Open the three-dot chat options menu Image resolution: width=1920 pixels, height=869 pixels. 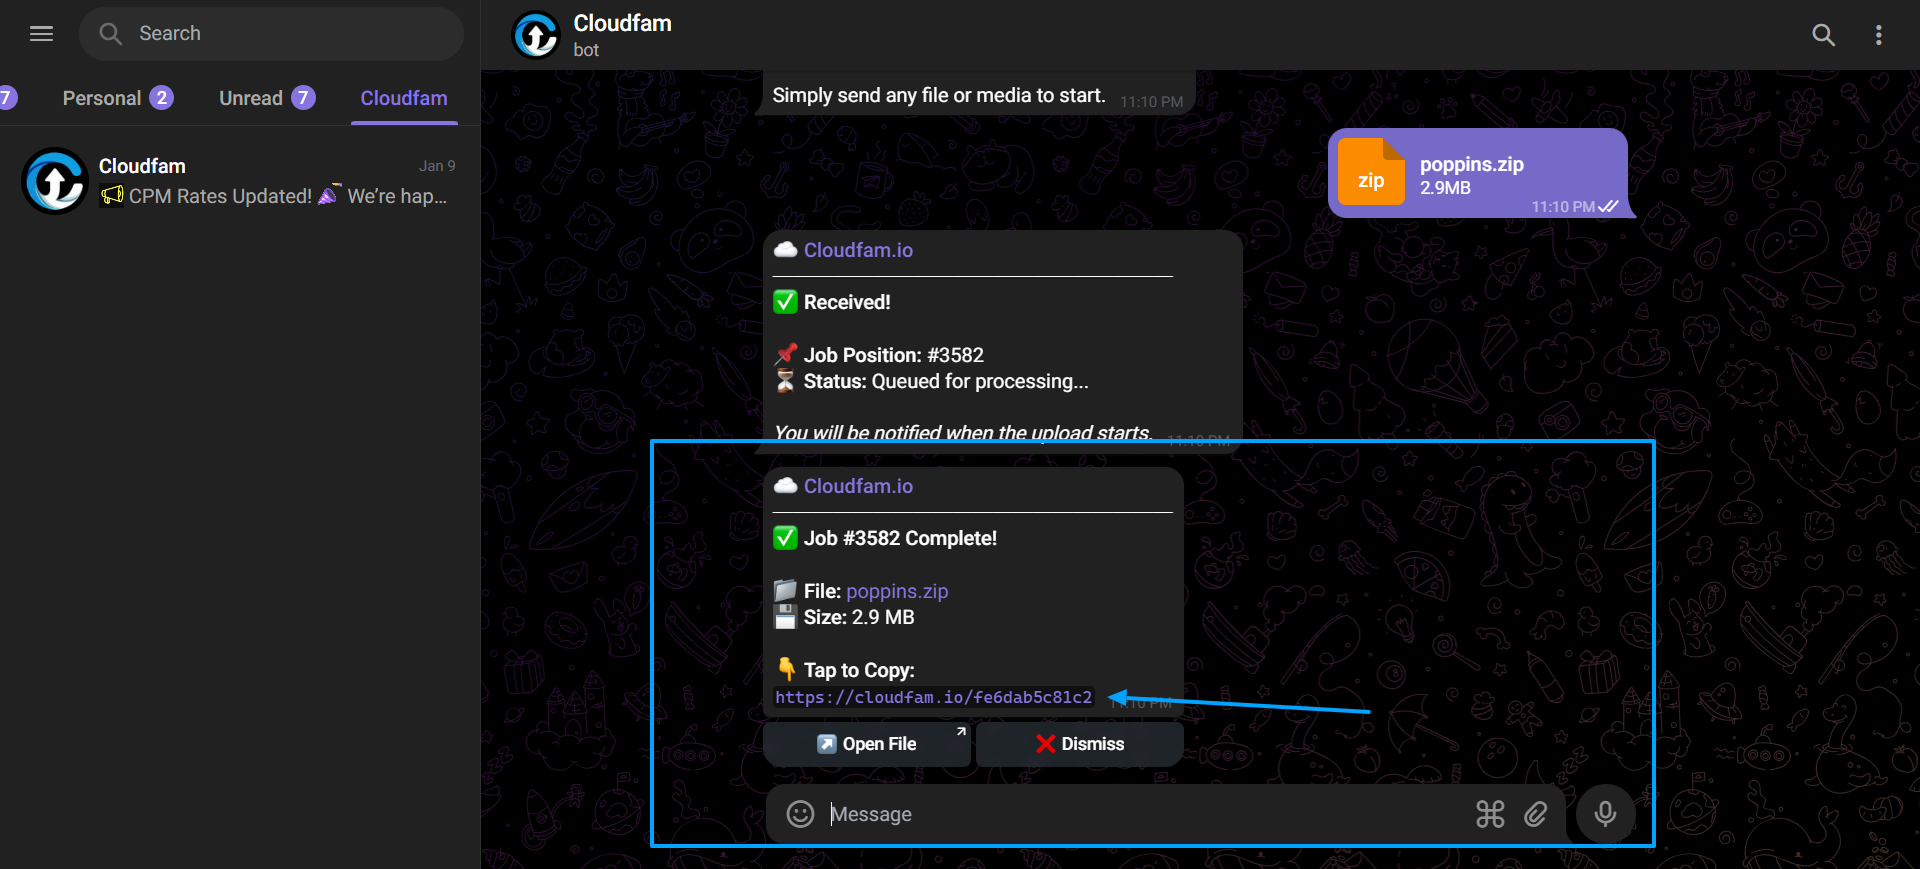1879,35
